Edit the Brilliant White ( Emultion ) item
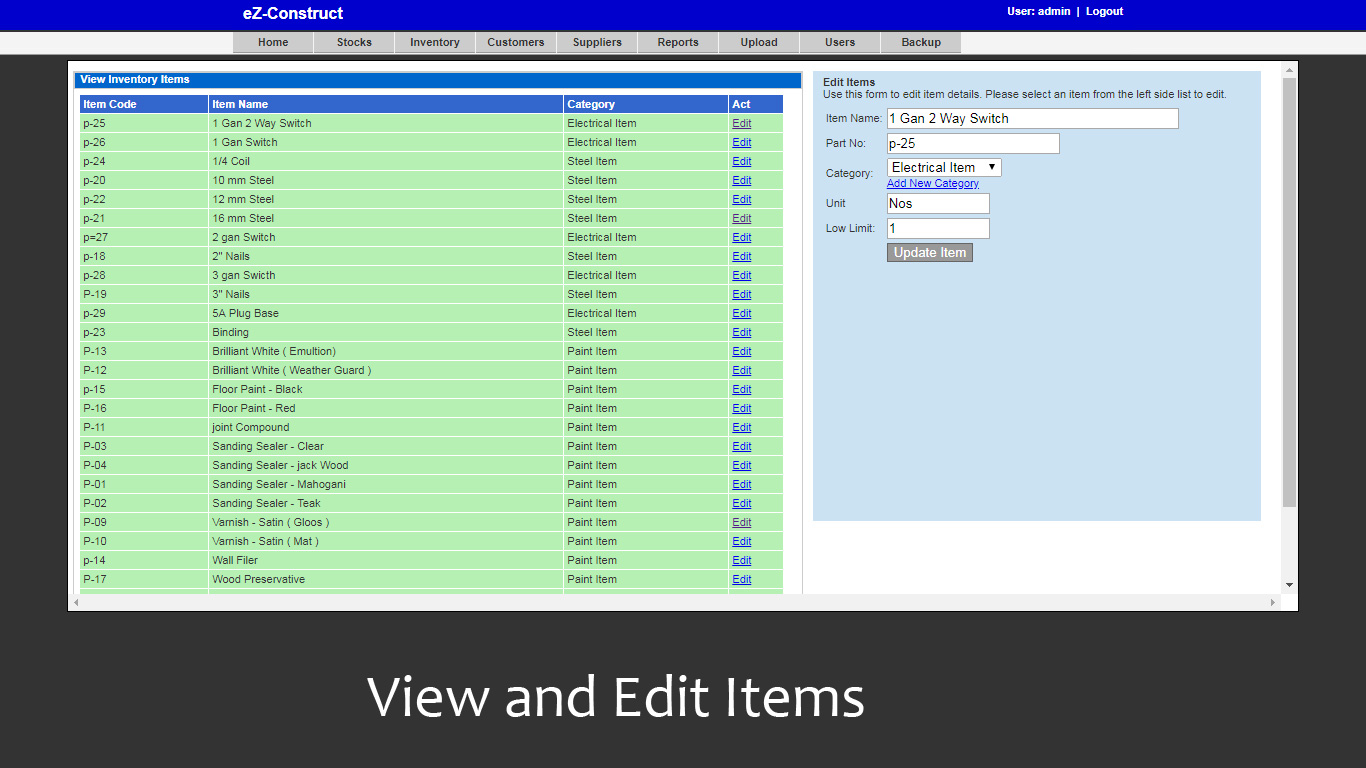This screenshot has width=1366, height=768. [741, 351]
